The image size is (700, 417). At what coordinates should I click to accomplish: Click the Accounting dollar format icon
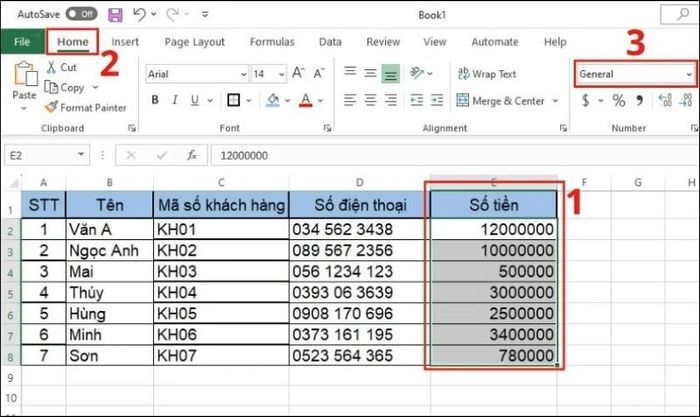[x=586, y=100]
